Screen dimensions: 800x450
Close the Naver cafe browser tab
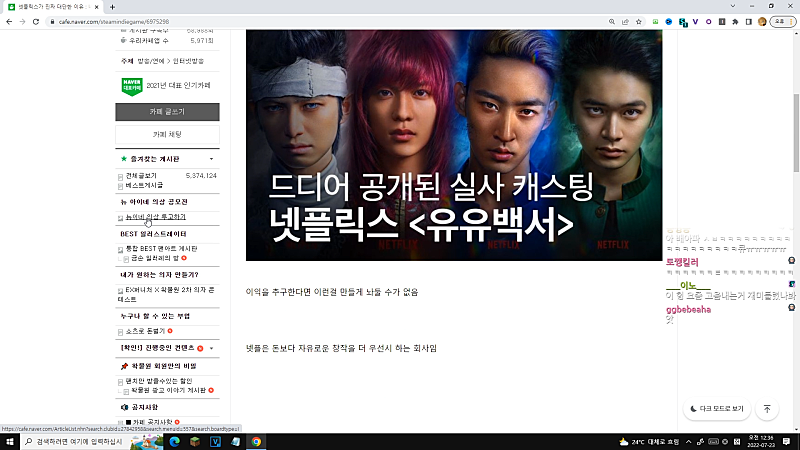(x=96, y=7)
